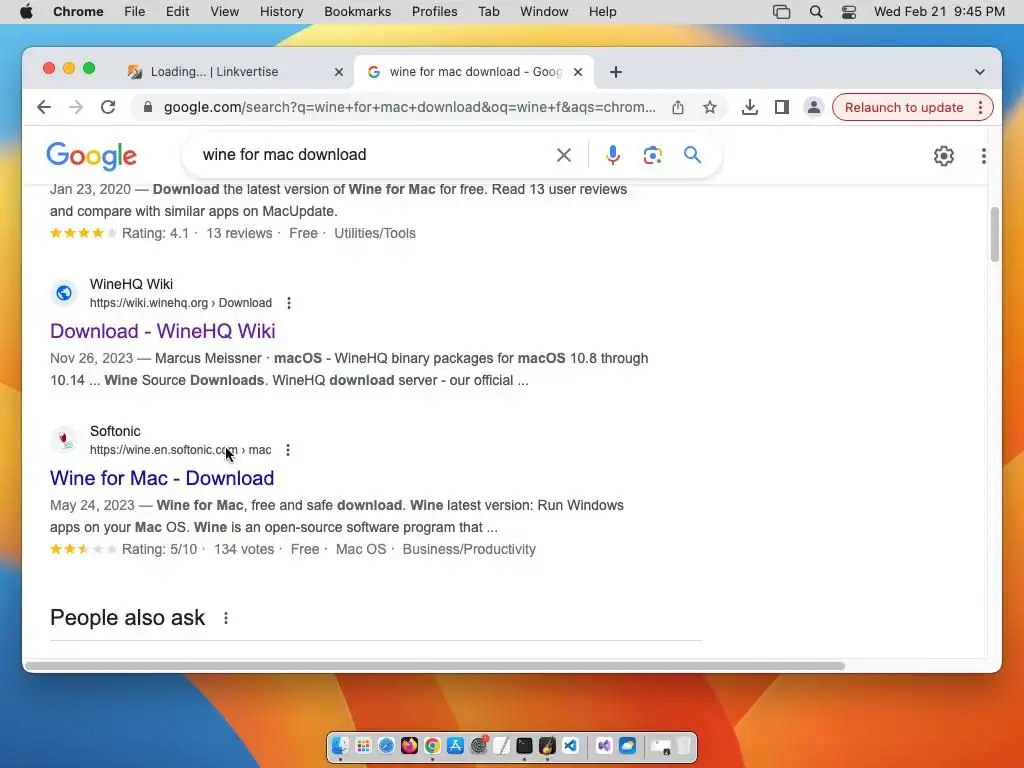Open Chrome menu dots by Relaunch to update
This screenshot has width=1024, height=768.
[980, 107]
